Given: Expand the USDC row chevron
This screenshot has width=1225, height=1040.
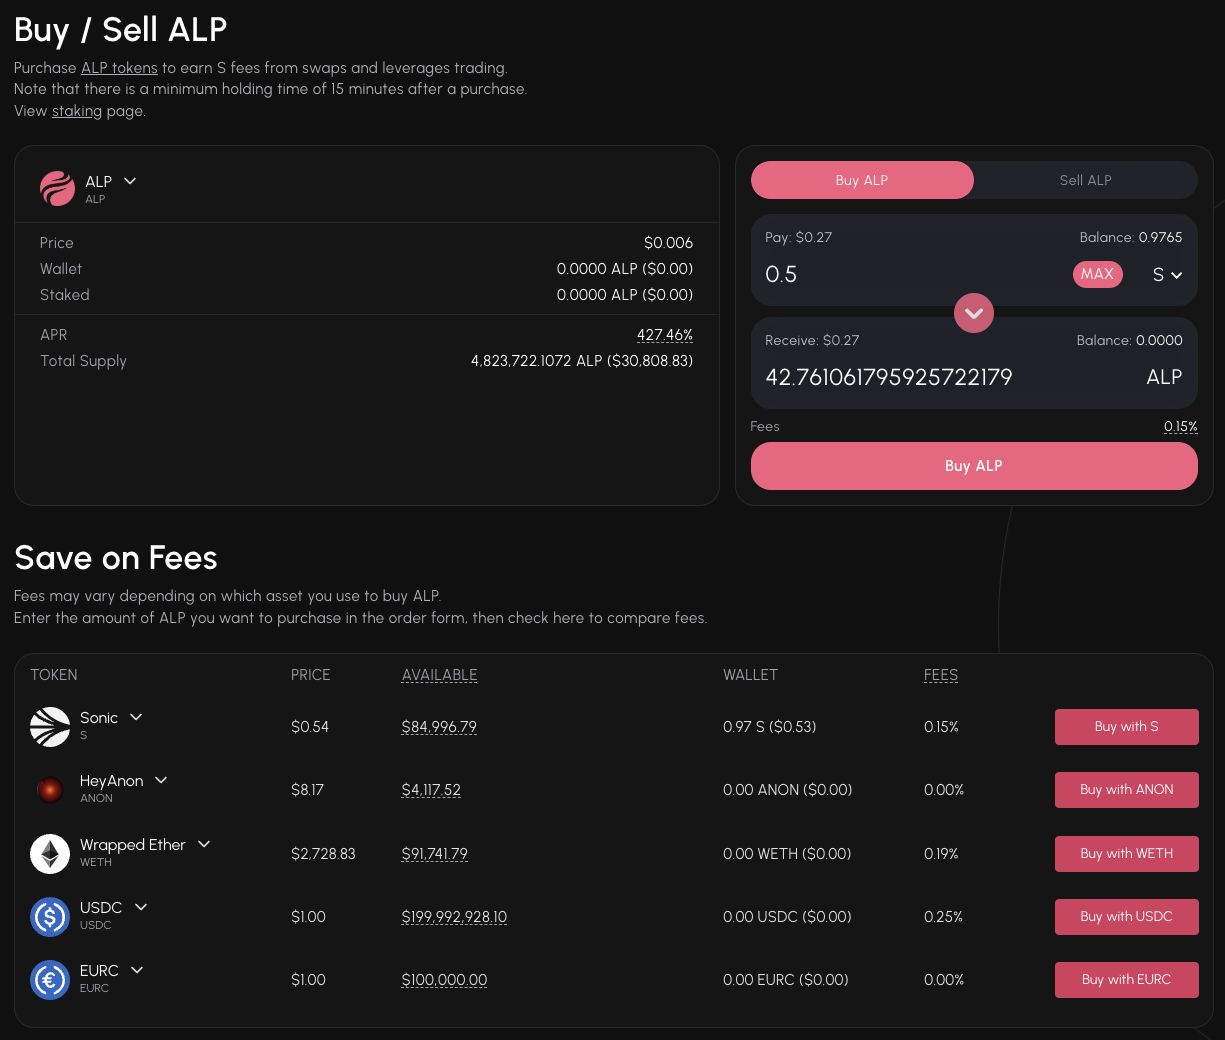Looking at the screenshot, I should point(141,907).
